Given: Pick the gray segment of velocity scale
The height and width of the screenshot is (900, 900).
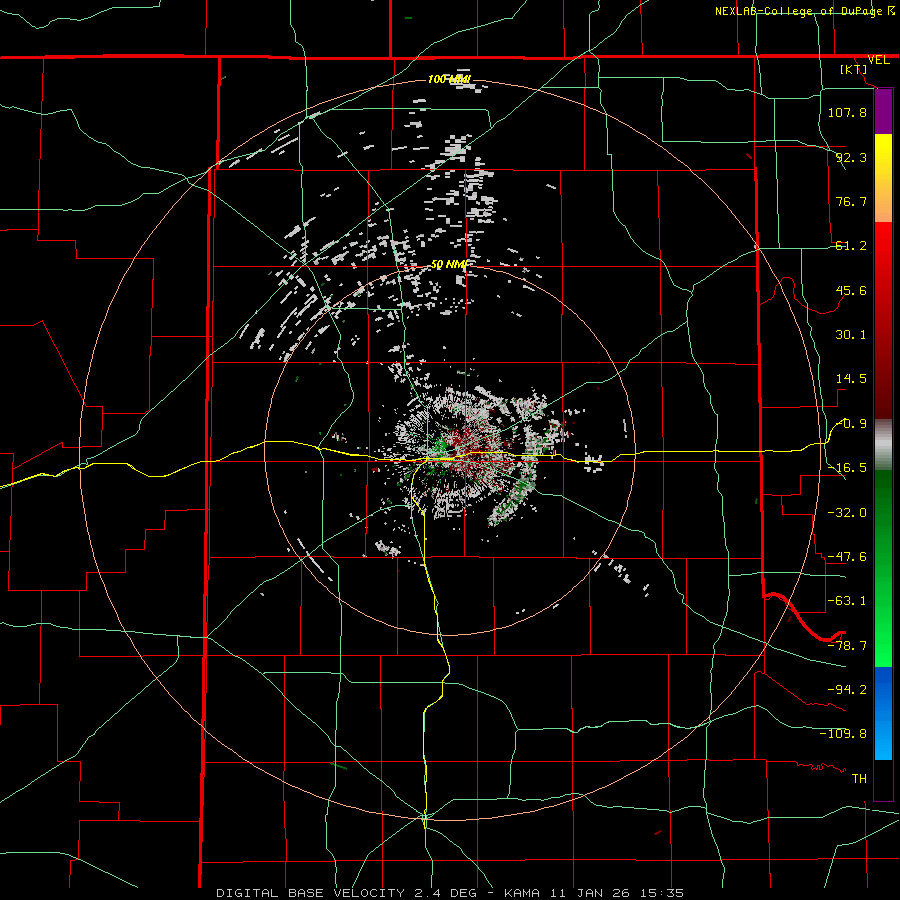Looking at the screenshot, I should click(x=883, y=445).
